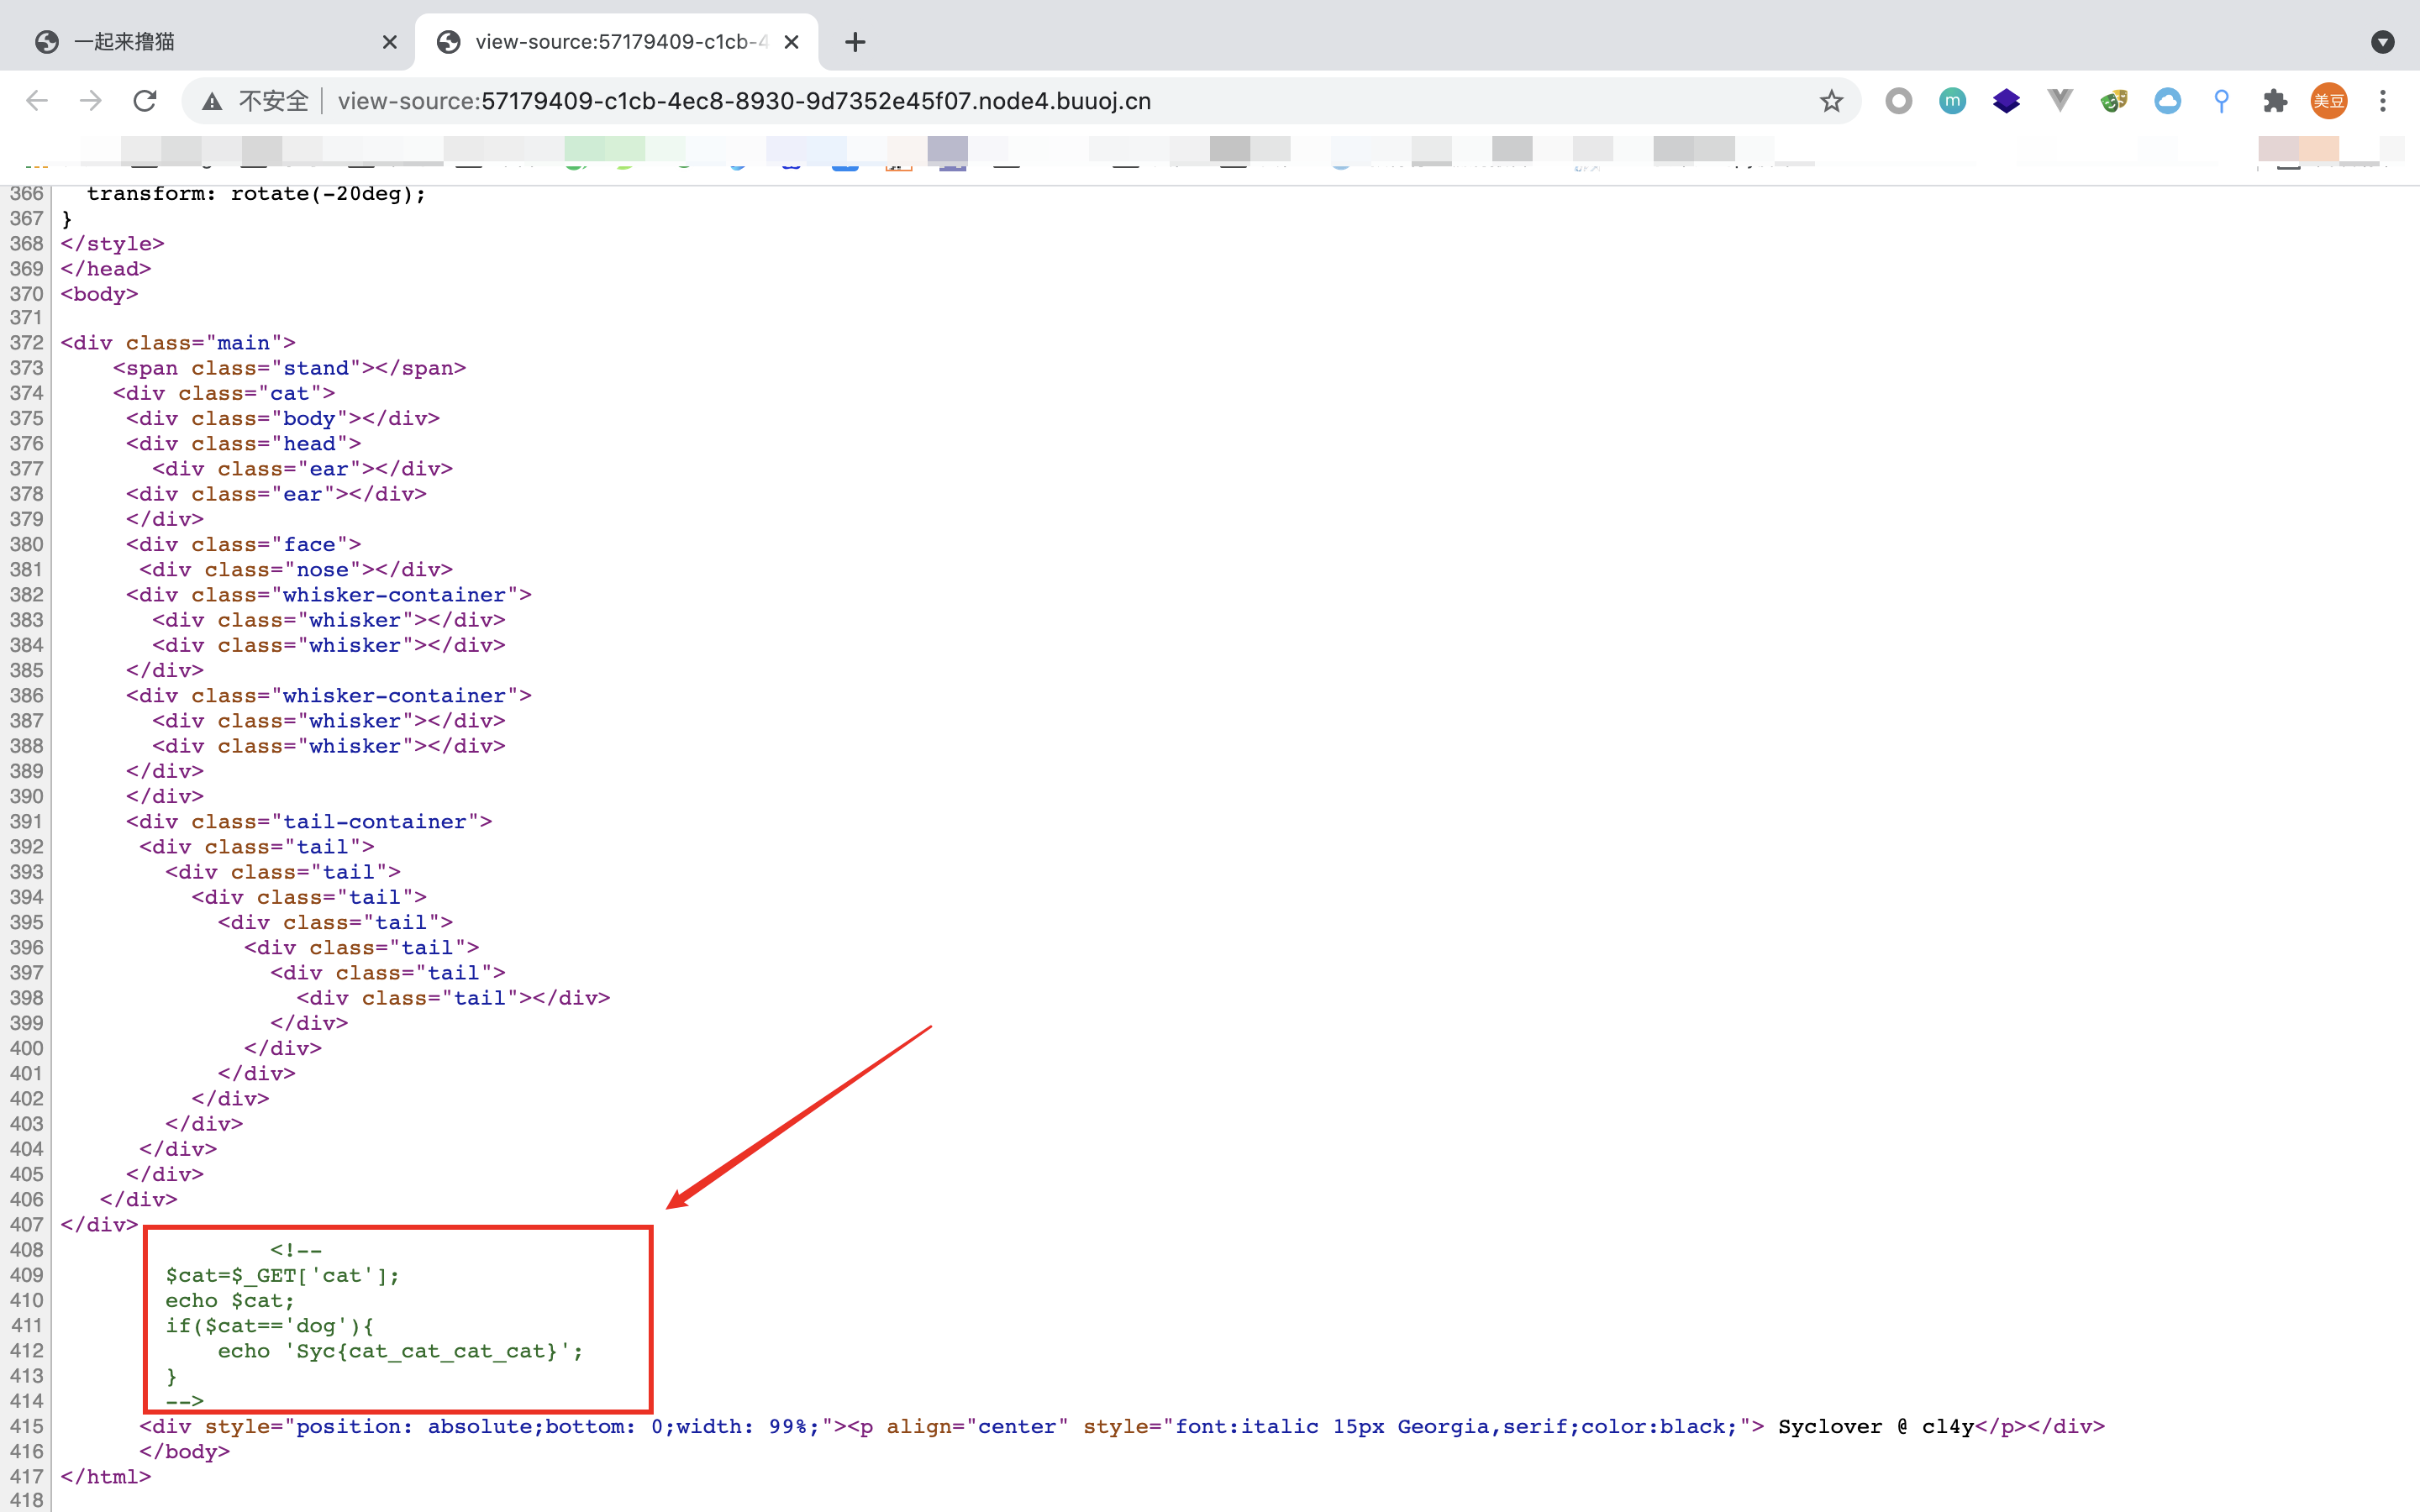
Task: Click the ear div on line 377
Action: point(302,469)
